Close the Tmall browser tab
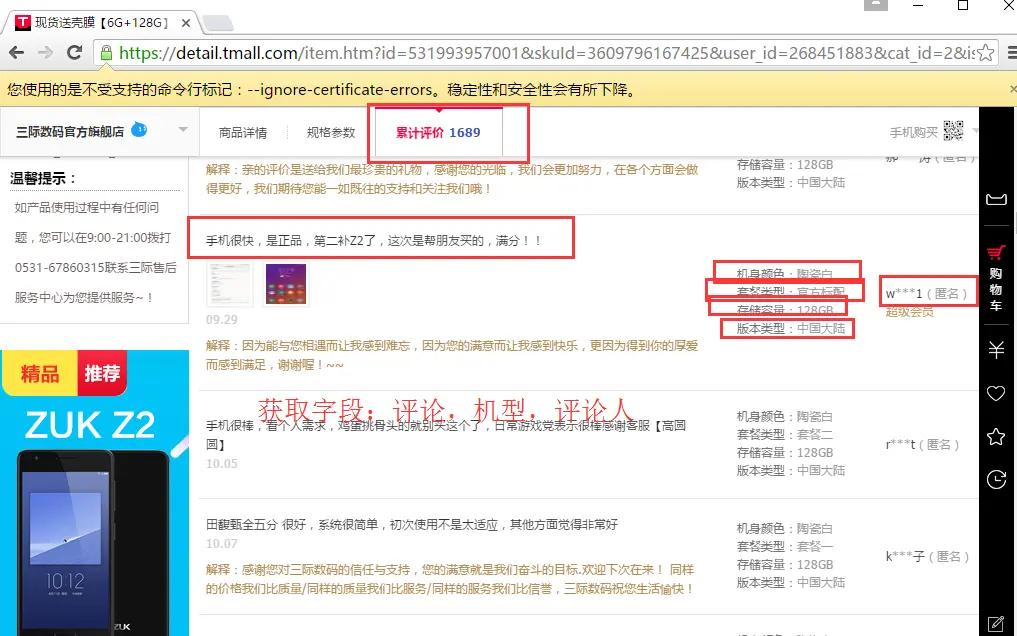 click(x=186, y=23)
